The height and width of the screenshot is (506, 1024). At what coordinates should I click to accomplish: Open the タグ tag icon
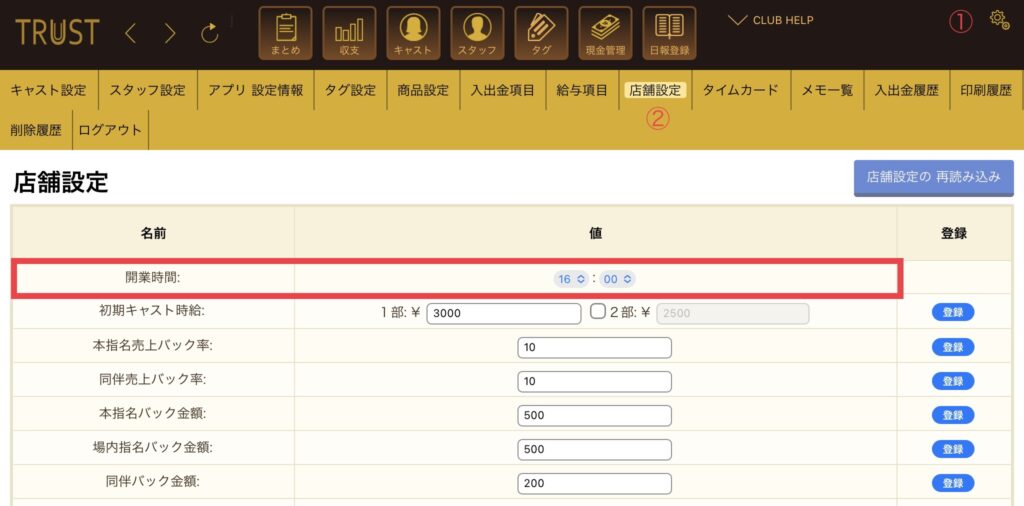tap(541, 33)
